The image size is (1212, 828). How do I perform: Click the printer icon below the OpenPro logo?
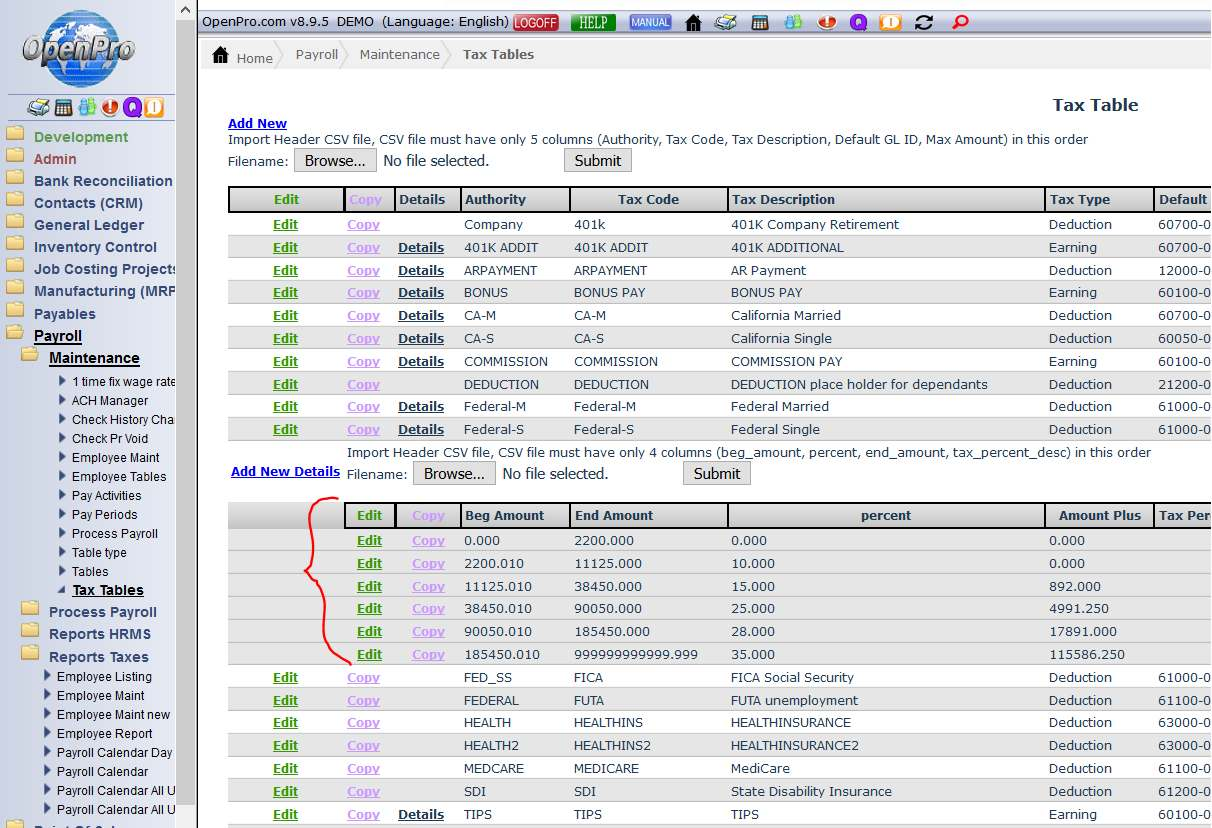point(38,108)
